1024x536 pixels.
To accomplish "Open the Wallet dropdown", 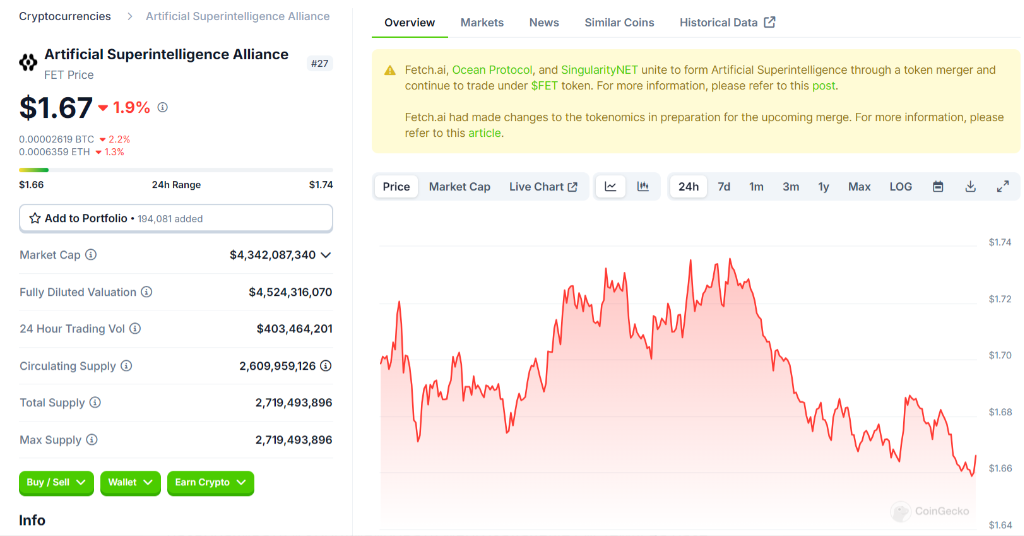I will pos(130,482).
